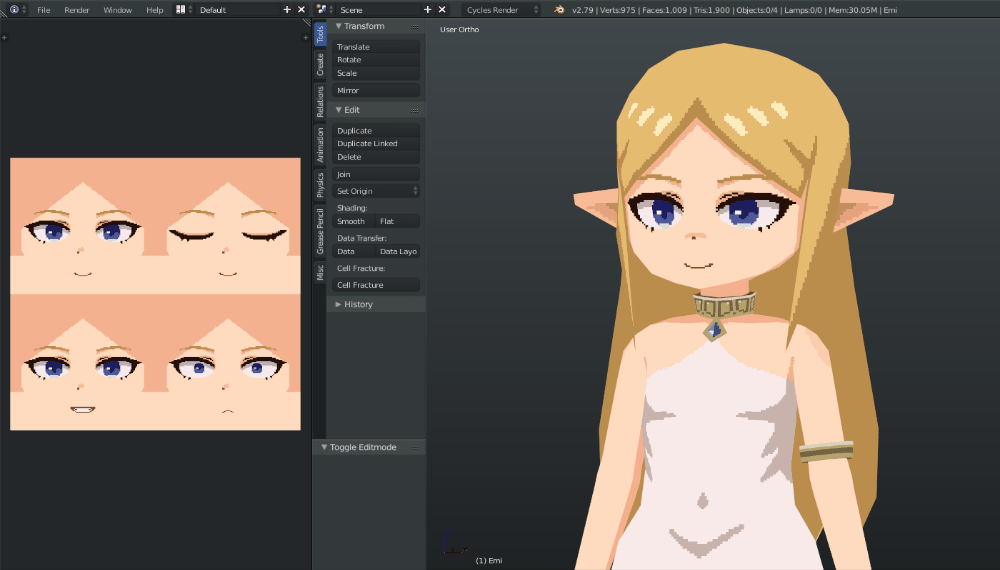This screenshot has width=1000, height=570.
Task: Switch to the Create tab
Action: coord(320,64)
